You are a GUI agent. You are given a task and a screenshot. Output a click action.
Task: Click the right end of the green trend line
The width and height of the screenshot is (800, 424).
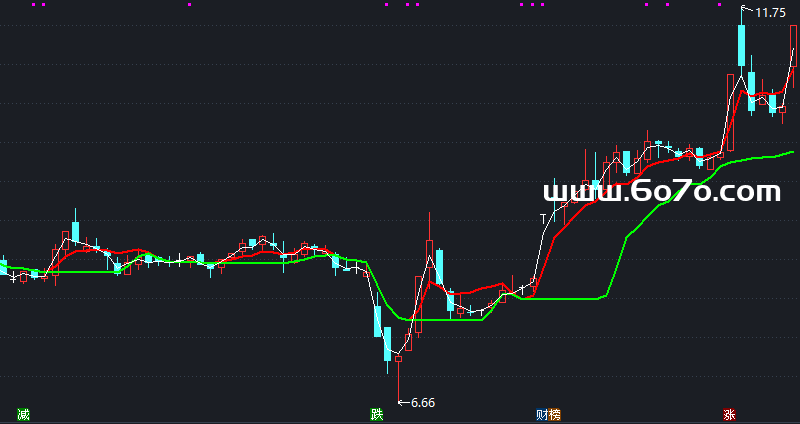click(792, 152)
